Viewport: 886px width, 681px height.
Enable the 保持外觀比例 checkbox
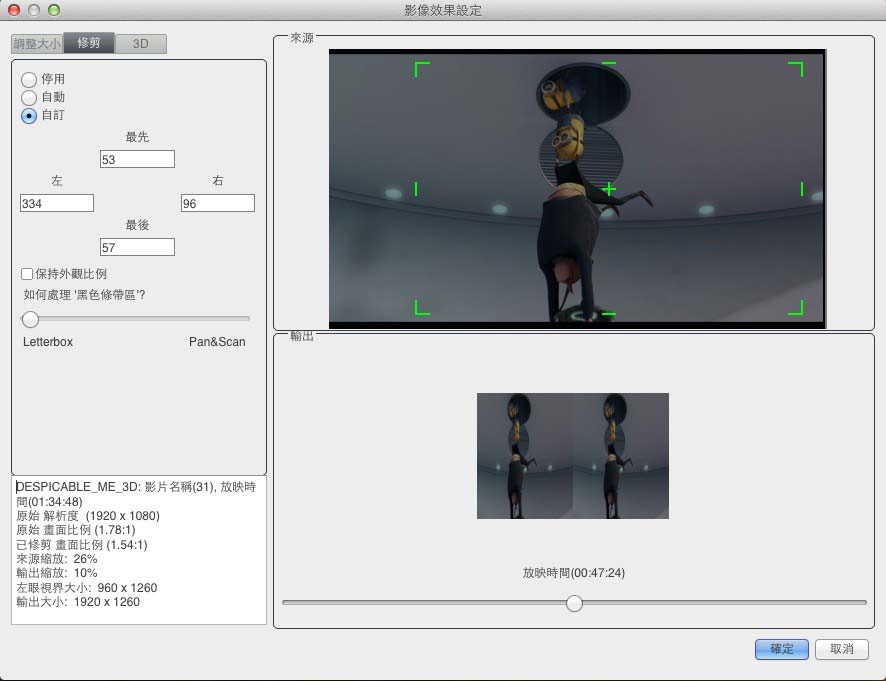point(27,274)
